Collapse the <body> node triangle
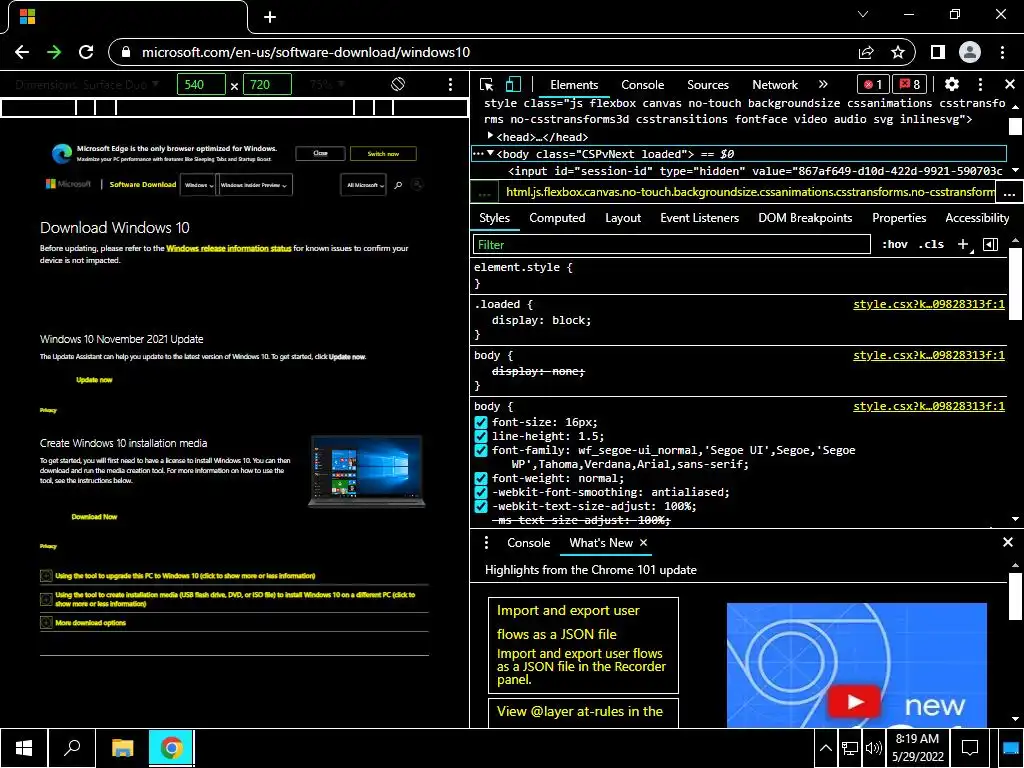This screenshot has width=1024, height=768. click(490, 153)
